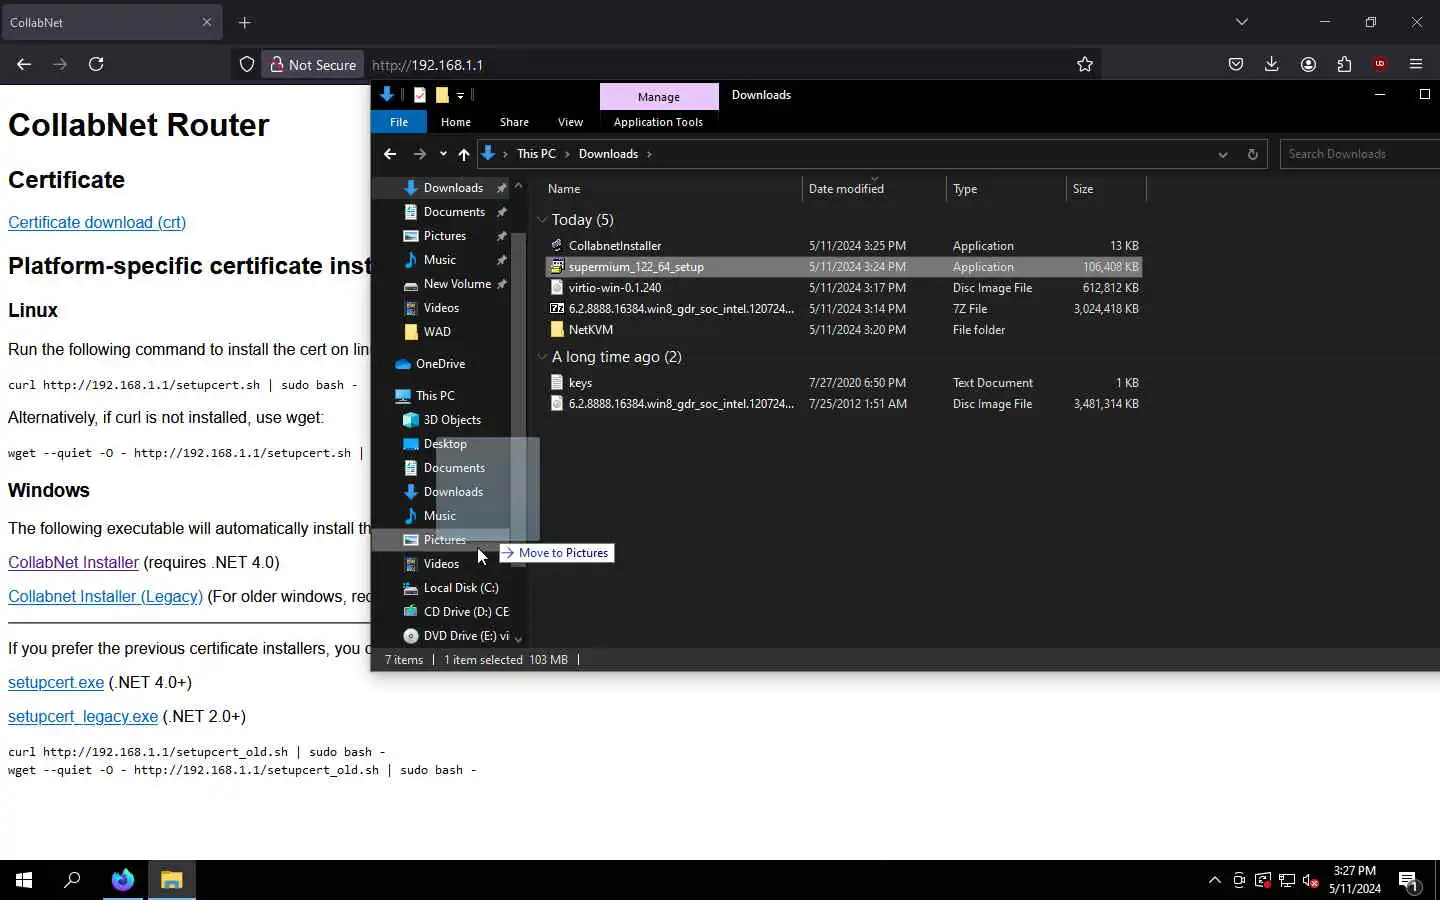The height and width of the screenshot is (900, 1440).
Task: Click the setupcert.exe link
Action: [56, 682]
